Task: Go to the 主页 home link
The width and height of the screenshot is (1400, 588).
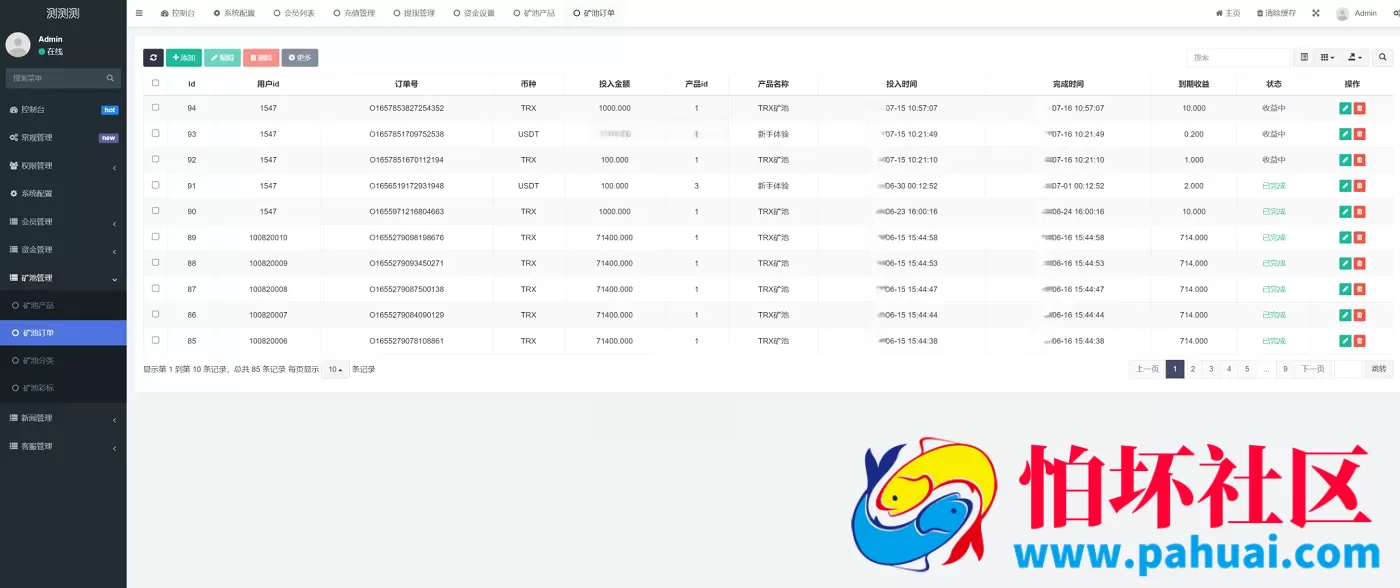Action: [1228, 13]
